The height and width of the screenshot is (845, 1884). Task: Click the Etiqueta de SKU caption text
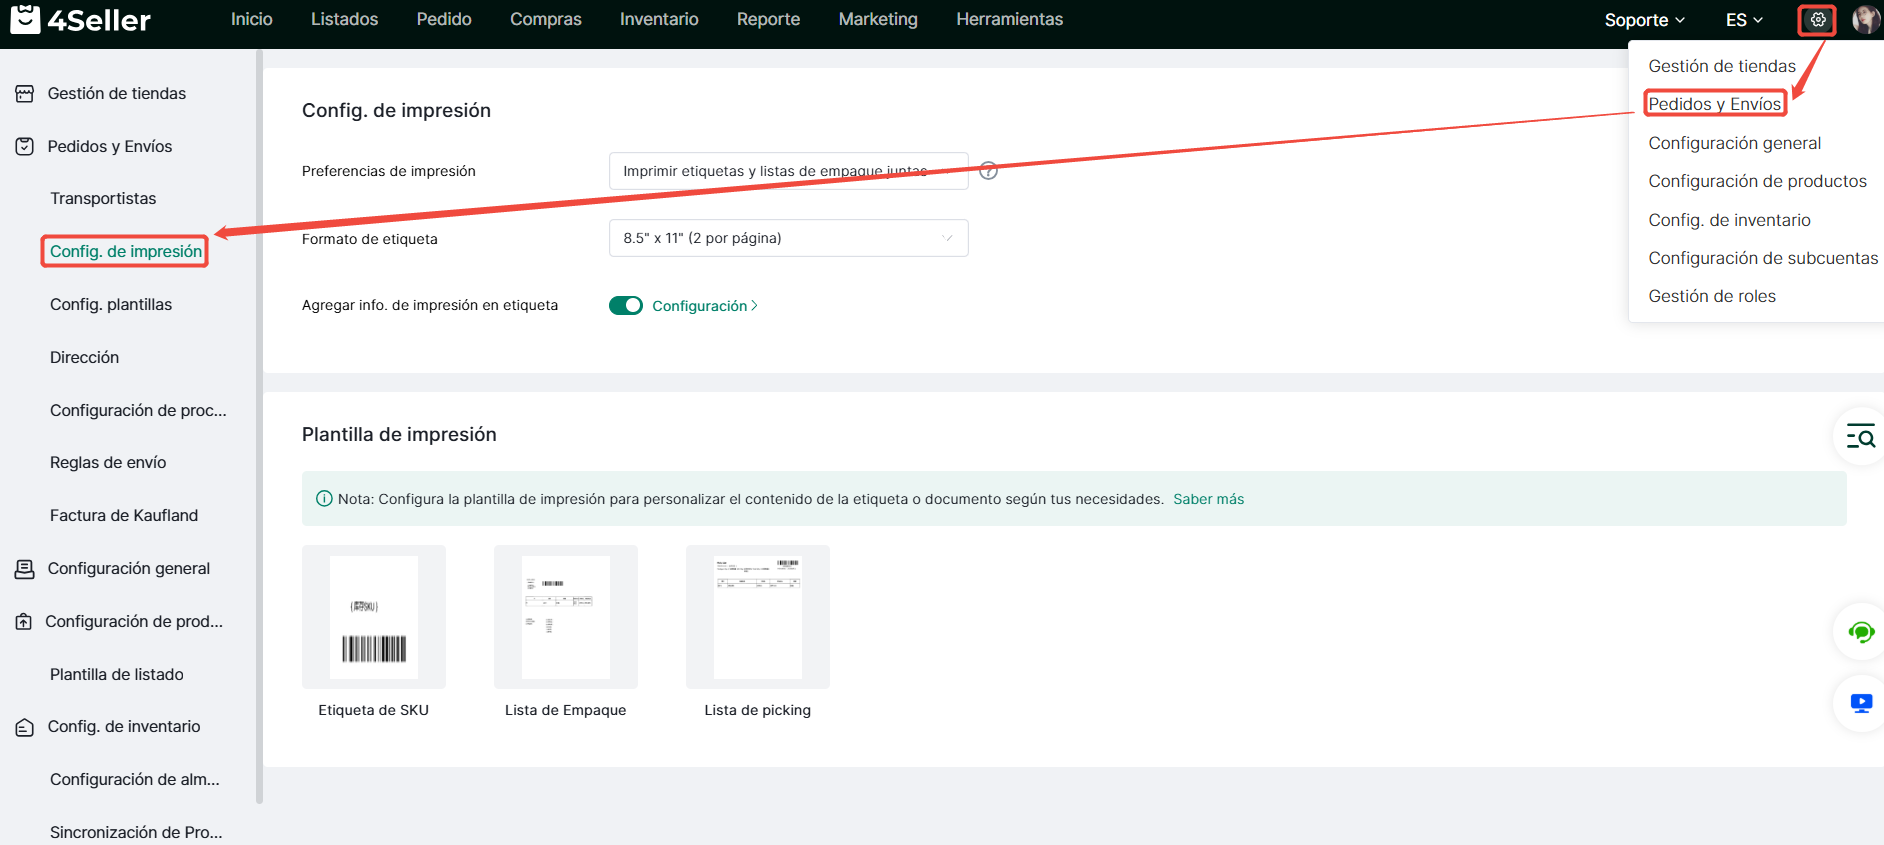coord(374,710)
